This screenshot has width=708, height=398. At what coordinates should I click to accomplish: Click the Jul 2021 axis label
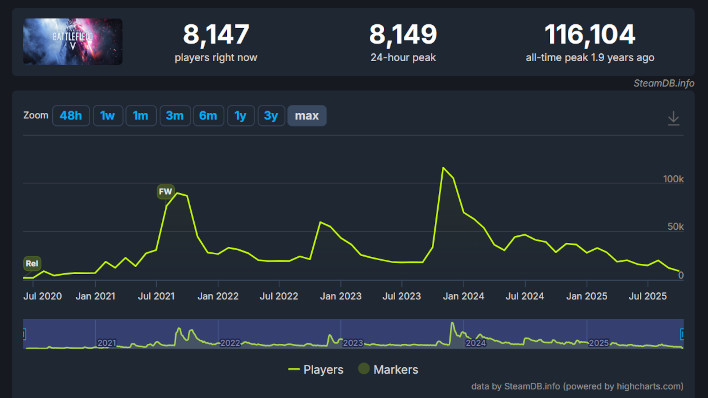tap(156, 296)
